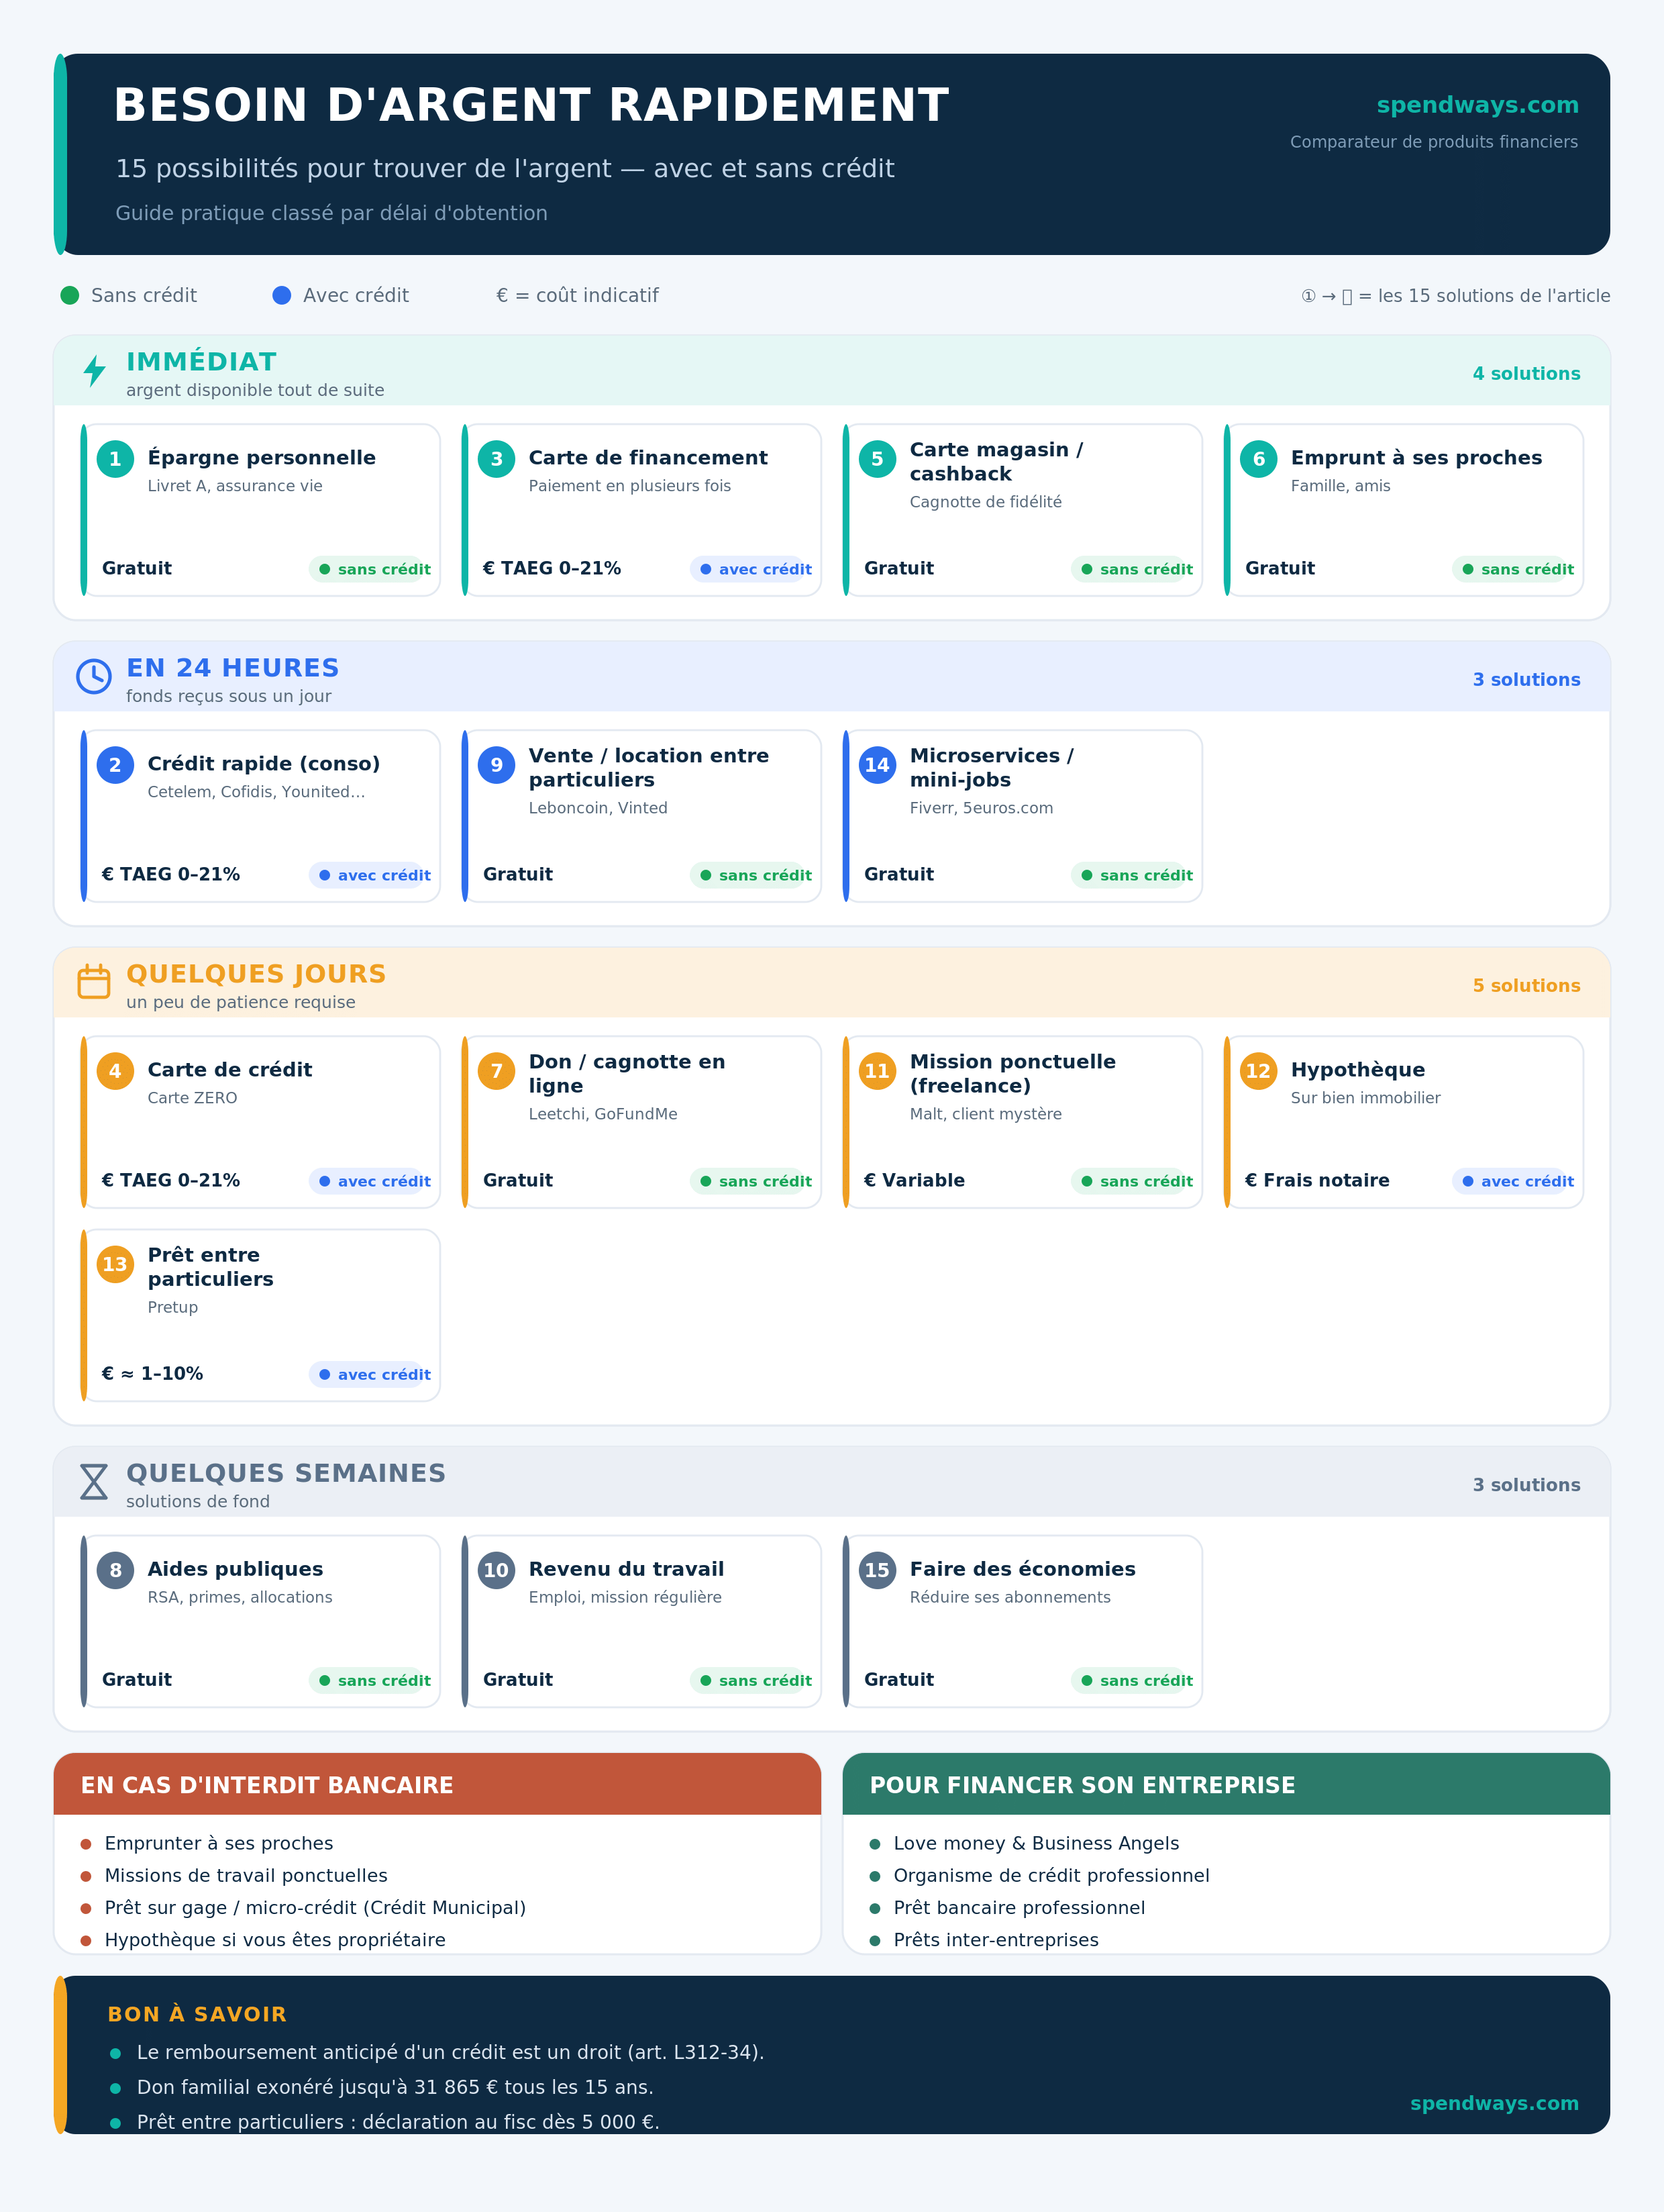Click the hourglass icon beside QUELQUES SEMAINES
Screen dimensions: 1664x2212
click(94, 1481)
